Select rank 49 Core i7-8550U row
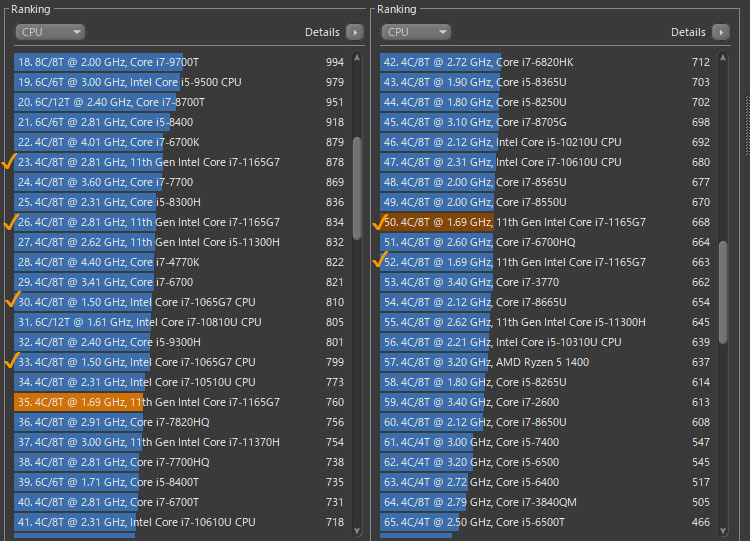The width and height of the screenshot is (750, 541). point(545,202)
